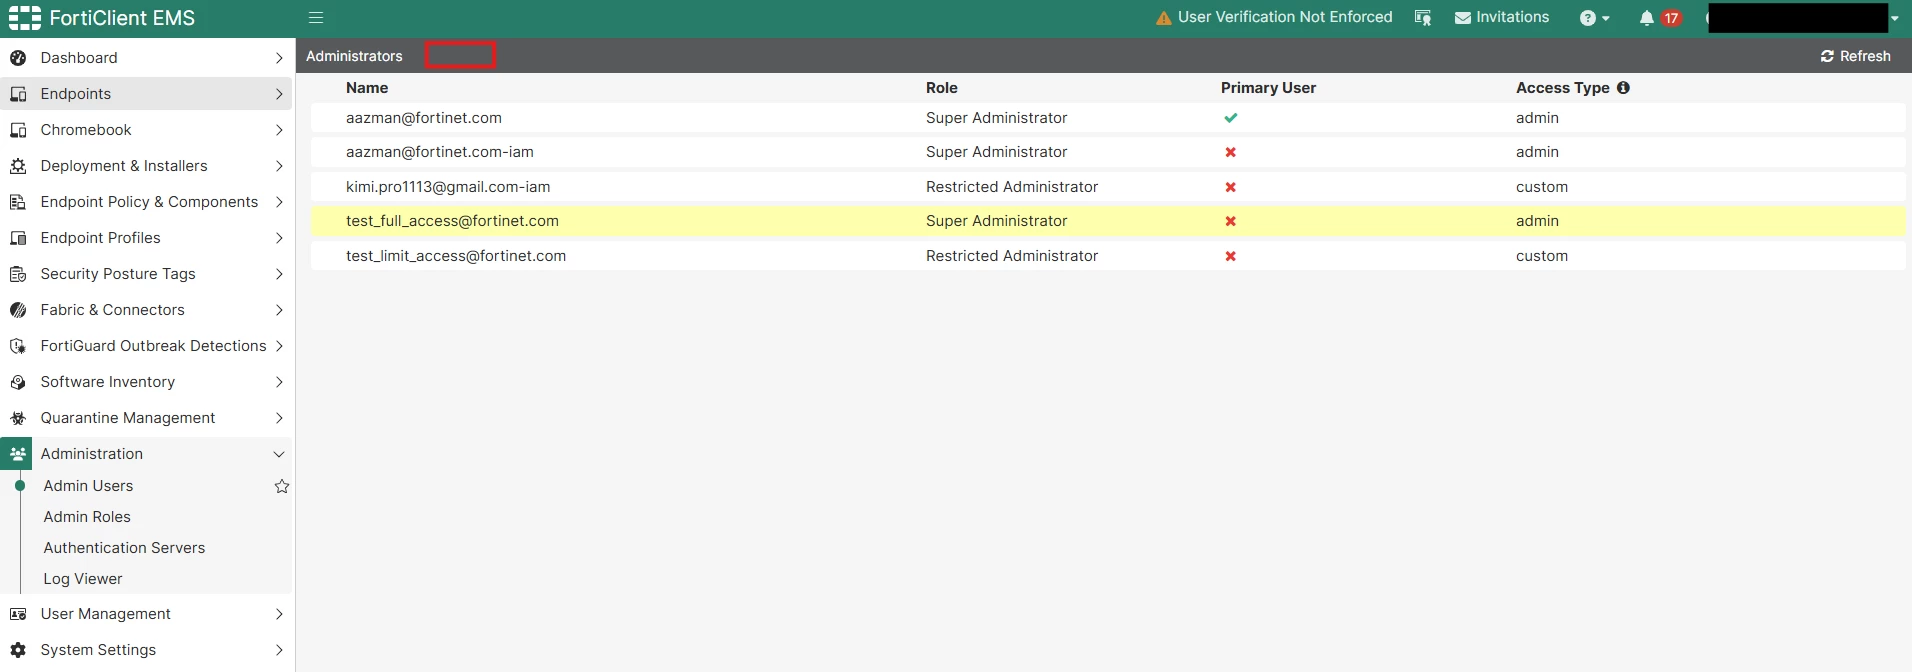Click the orange warning triangle icon
Screen dimensions: 1912x672
tap(1164, 18)
